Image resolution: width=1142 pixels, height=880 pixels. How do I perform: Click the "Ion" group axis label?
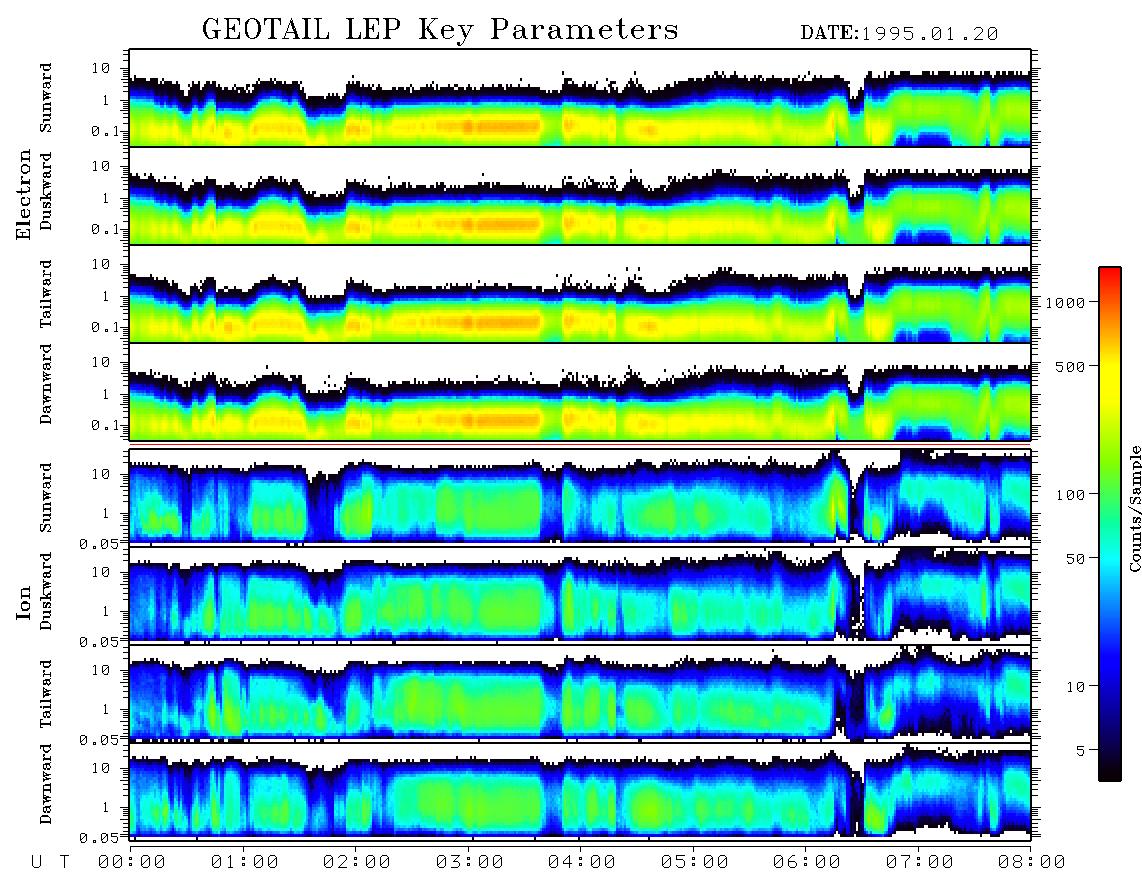pos(24,602)
